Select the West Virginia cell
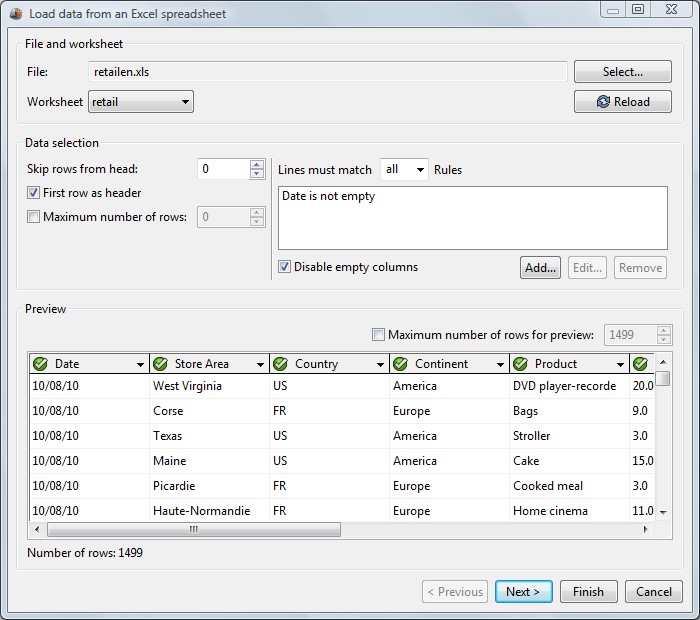 (x=209, y=386)
